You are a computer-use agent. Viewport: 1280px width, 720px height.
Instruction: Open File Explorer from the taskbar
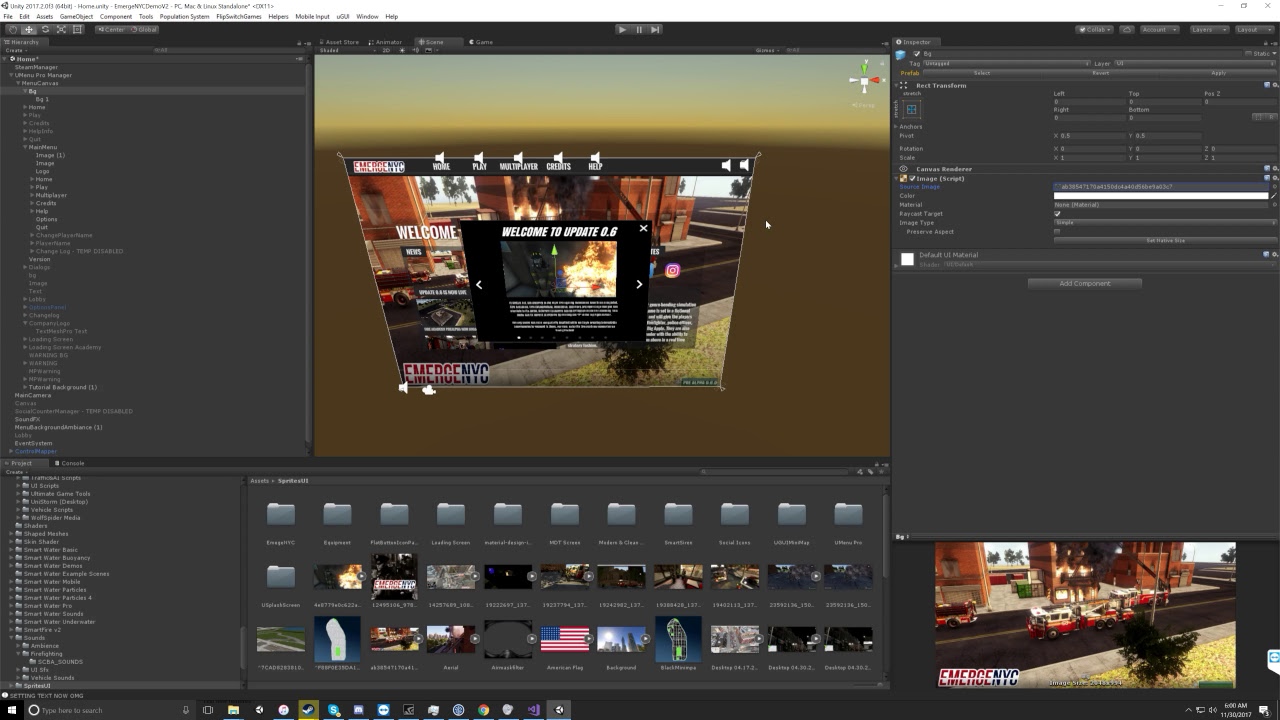coord(233,710)
